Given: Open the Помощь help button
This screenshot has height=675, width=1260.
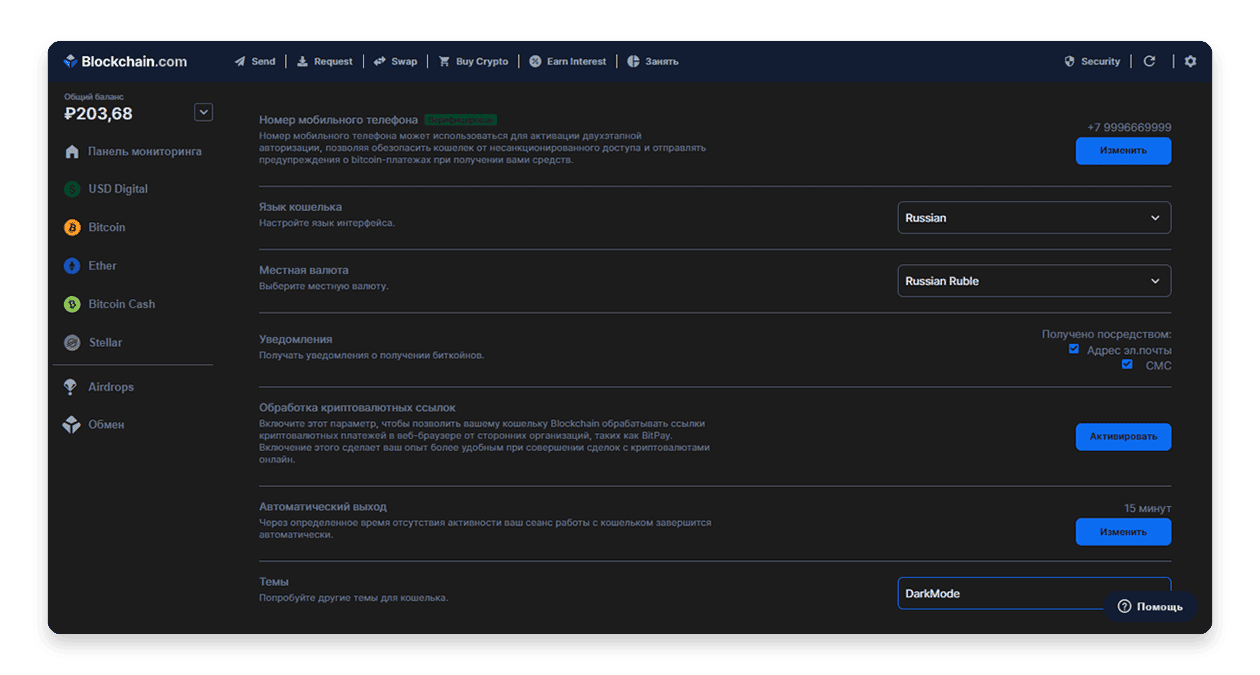Looking at the screenshot, I should [1150, 606].
